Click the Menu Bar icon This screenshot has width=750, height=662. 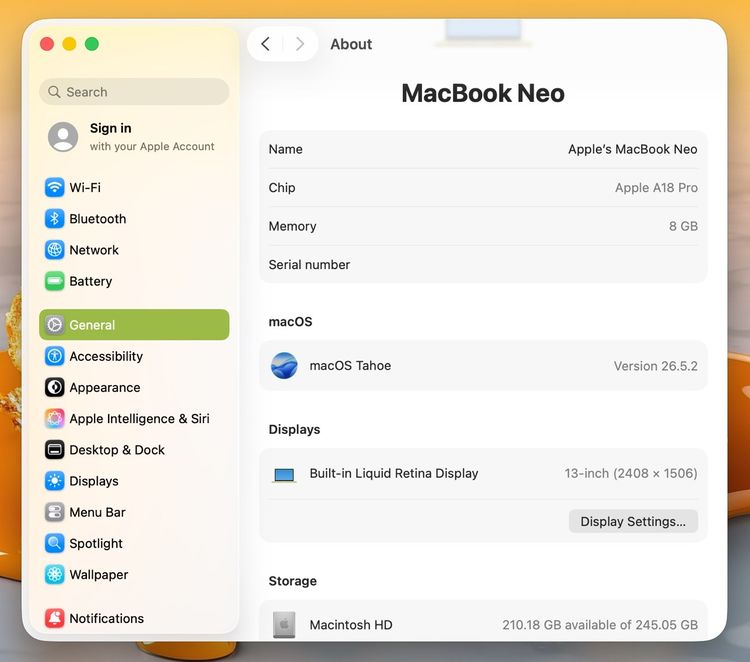[55, 512]
